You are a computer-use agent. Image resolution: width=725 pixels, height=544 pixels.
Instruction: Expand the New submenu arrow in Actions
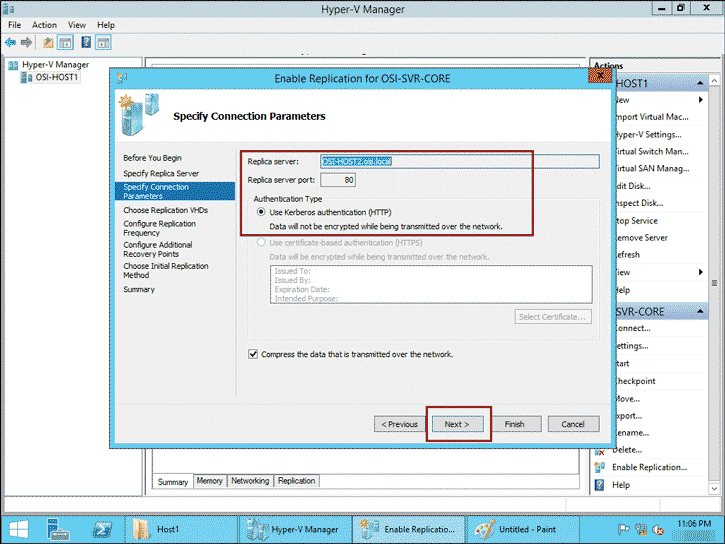pyautogui.click(x=701, y=100)
